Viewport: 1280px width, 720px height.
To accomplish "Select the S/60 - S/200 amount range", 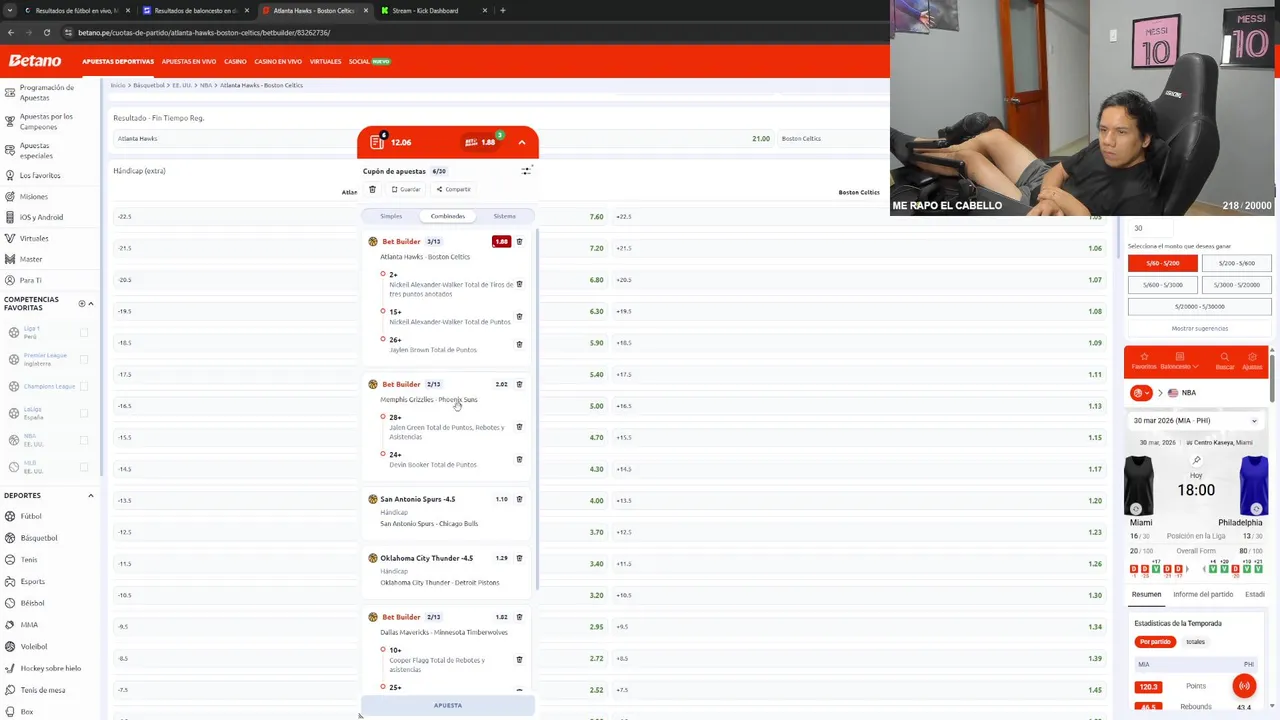I will [x=1162, y=263].
